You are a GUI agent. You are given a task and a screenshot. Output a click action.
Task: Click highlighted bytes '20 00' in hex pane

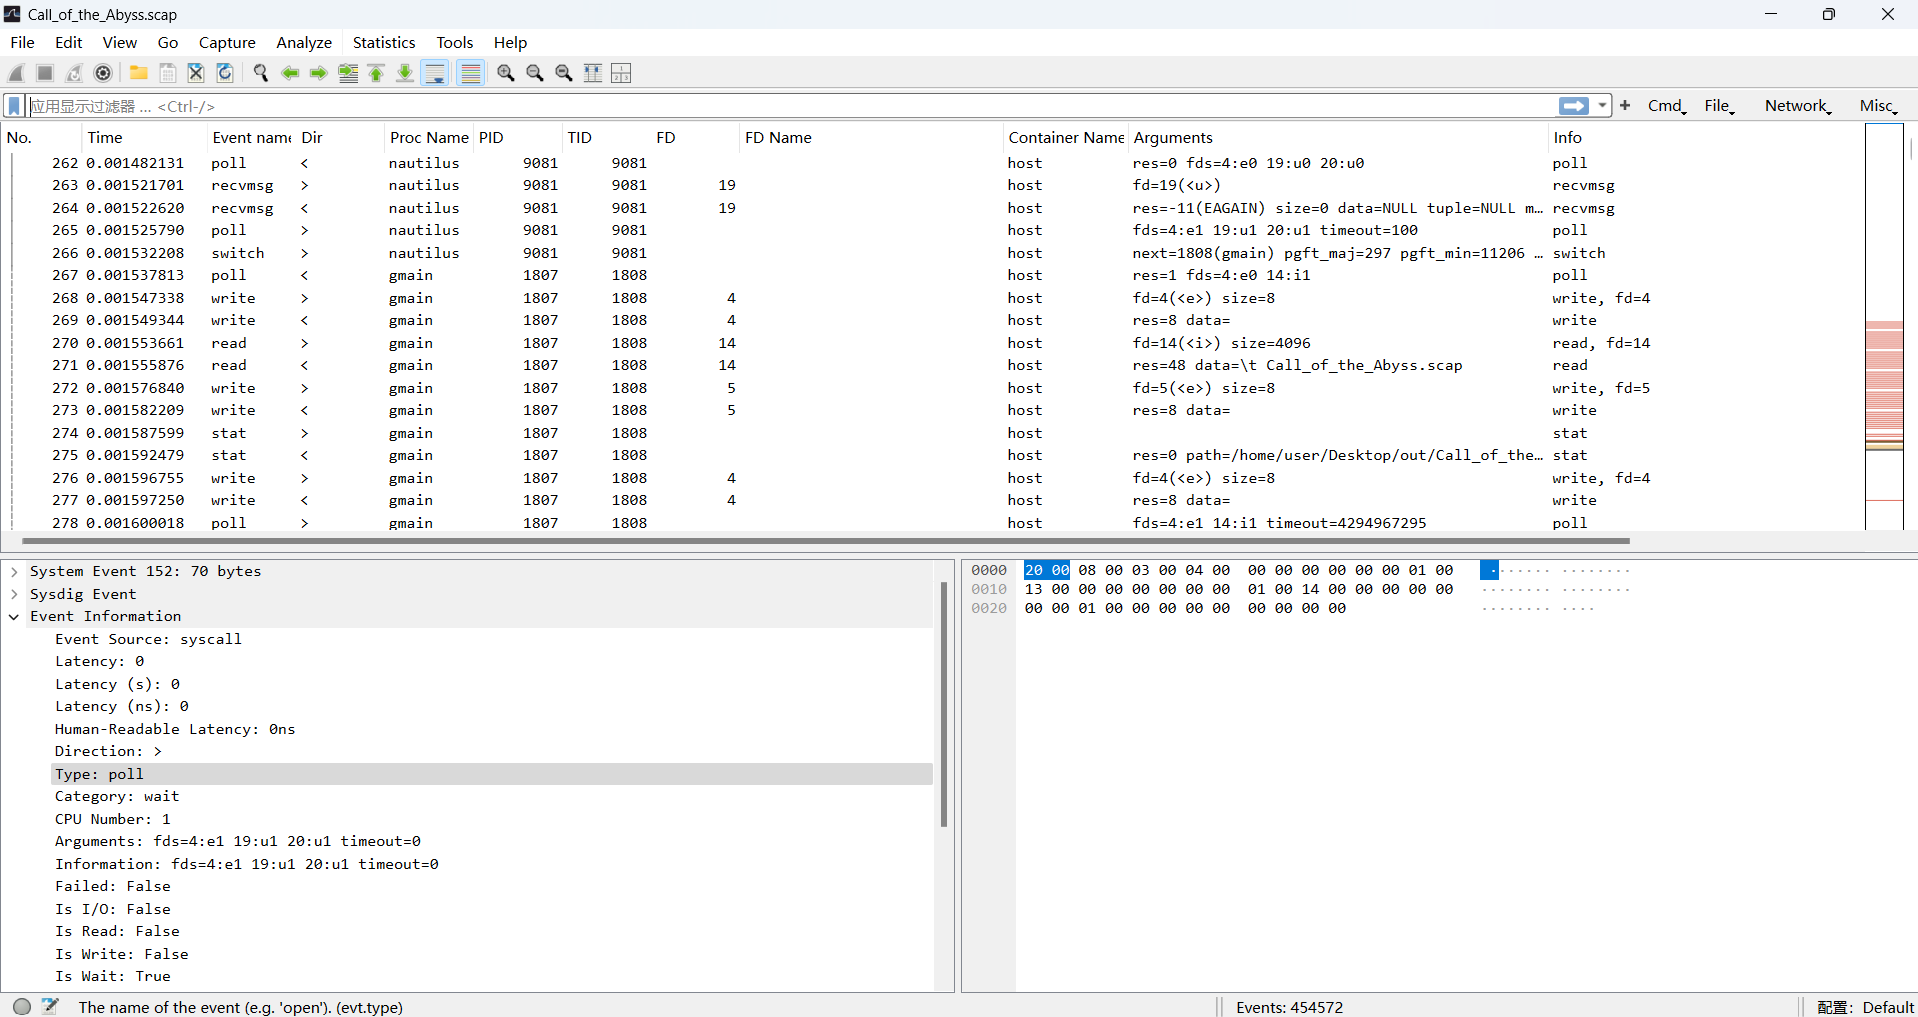click(1047, 570)
